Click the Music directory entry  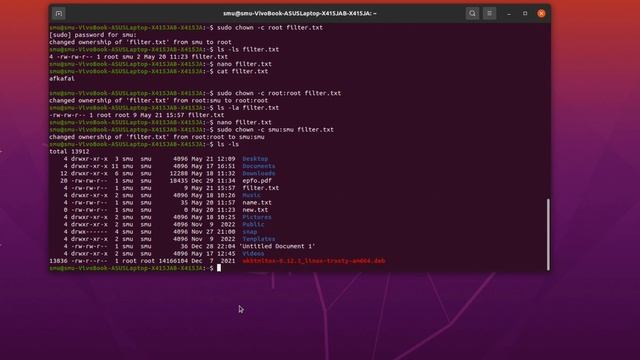click(251, 196)
